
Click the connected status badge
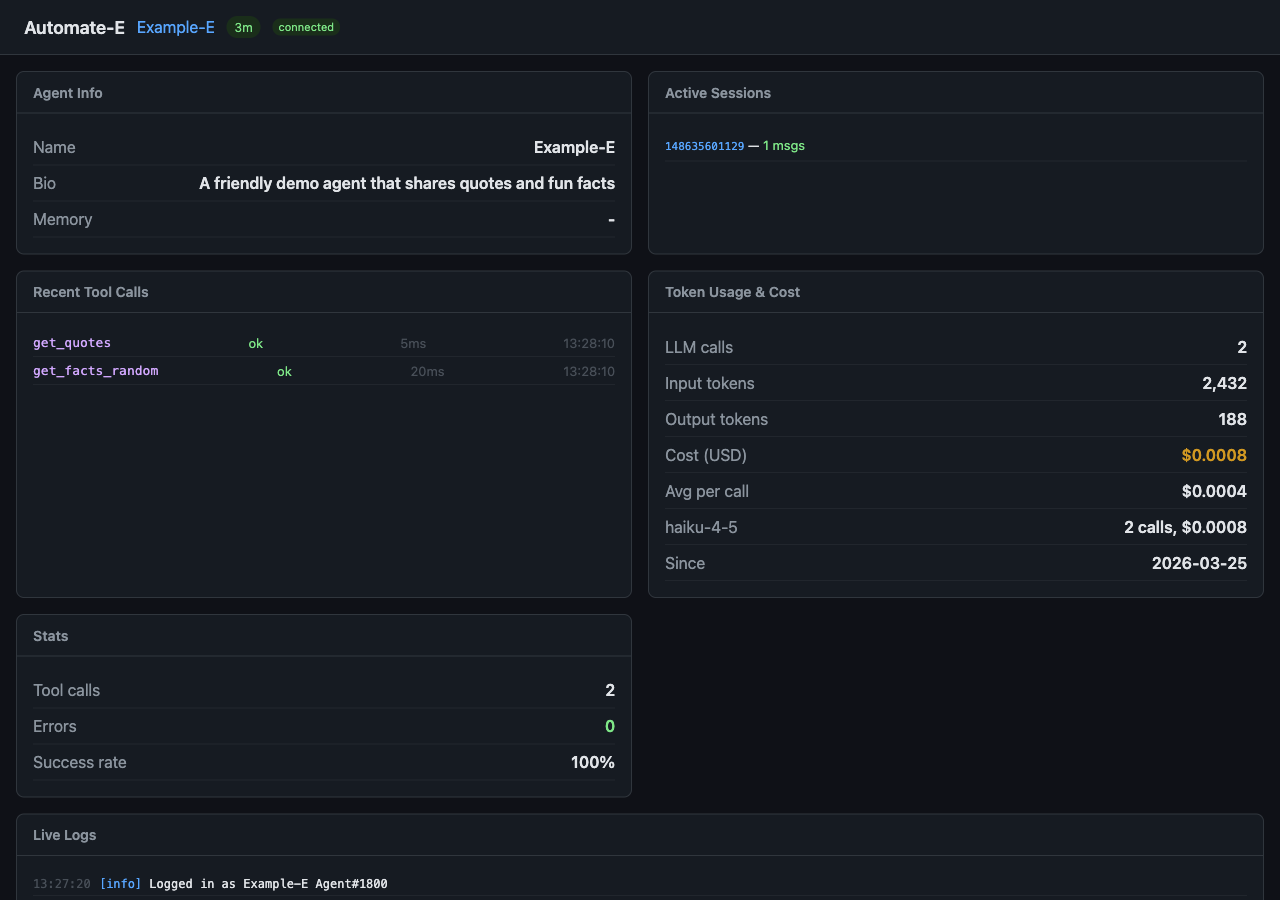[x=306, y=28]
